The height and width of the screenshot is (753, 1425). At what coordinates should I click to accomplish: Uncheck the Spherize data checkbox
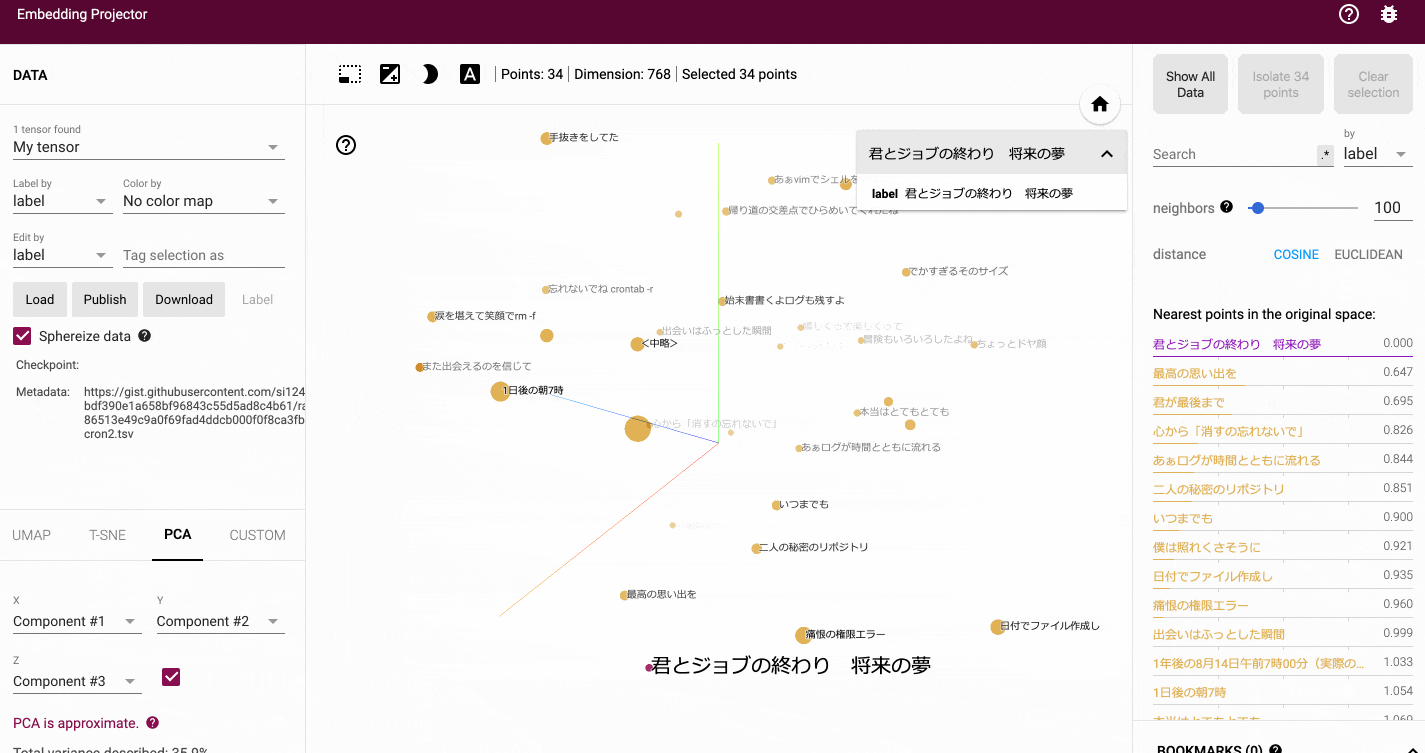click(x=22, y=335)
